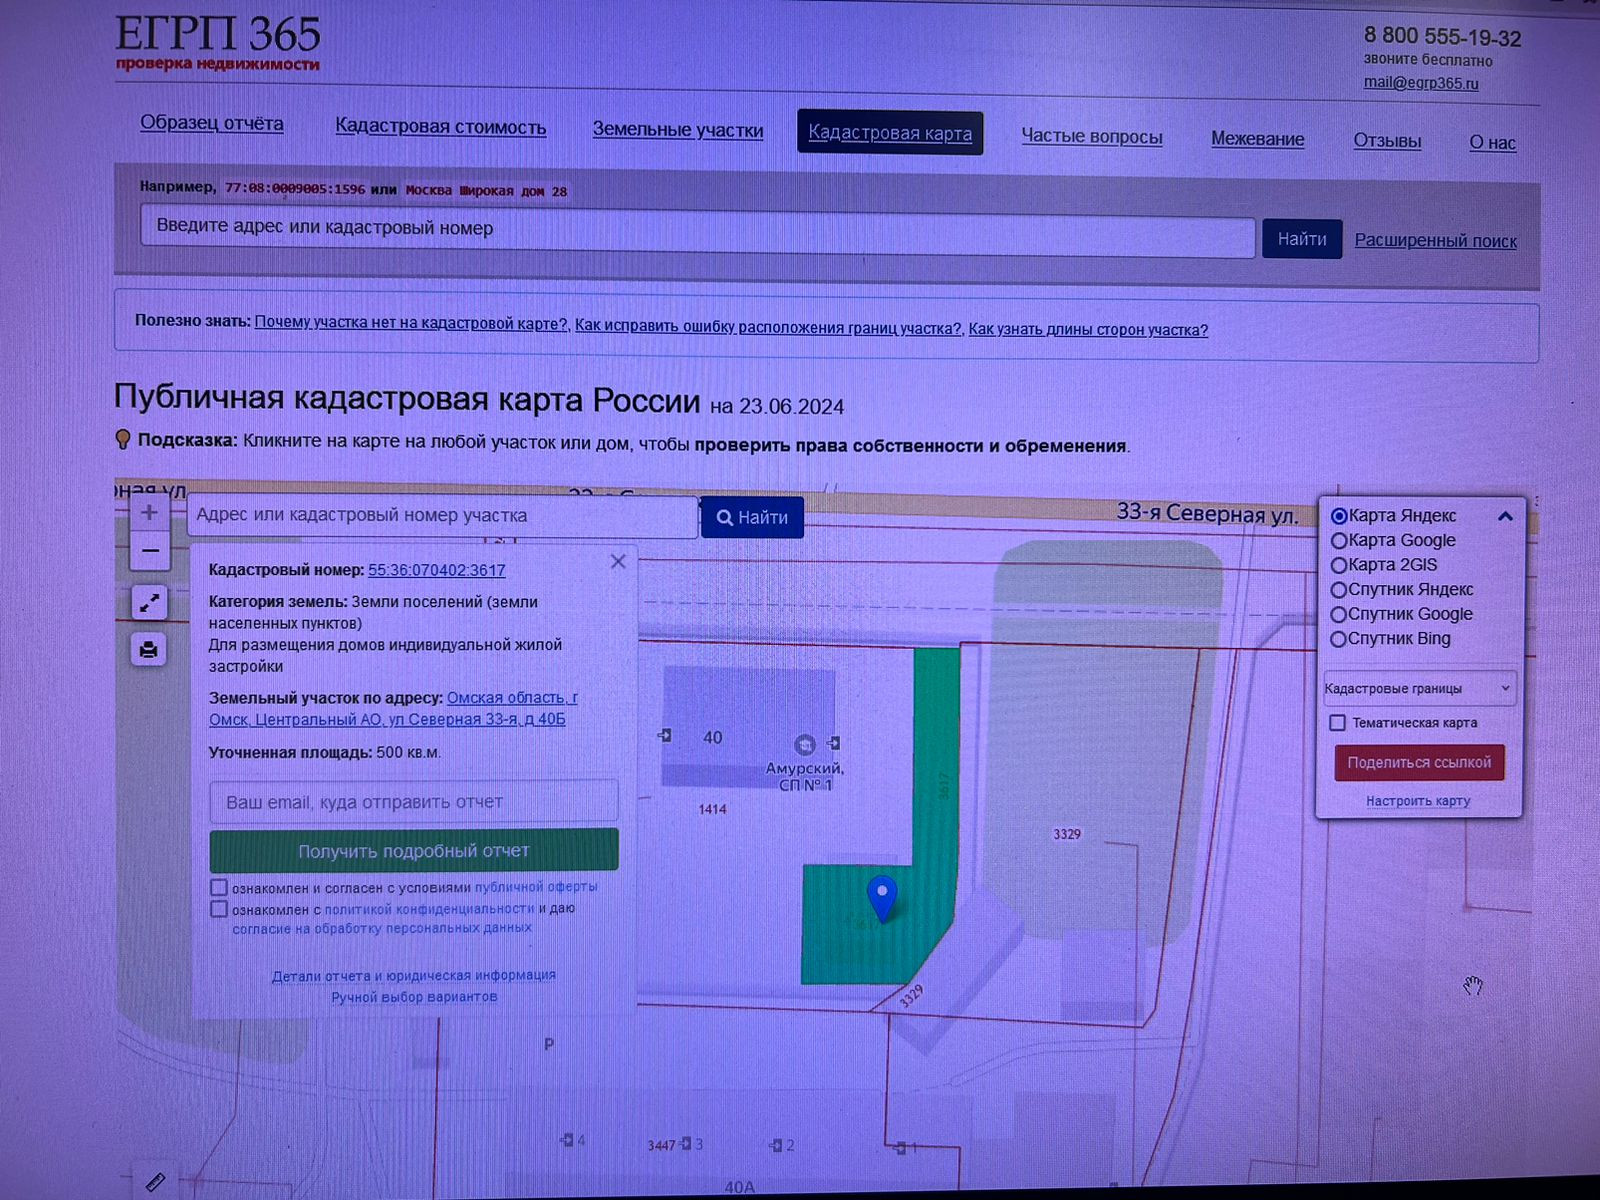Select the Амурский СП №1 map marker icon
The image size is (1600, 1200).
pos(804,745)
